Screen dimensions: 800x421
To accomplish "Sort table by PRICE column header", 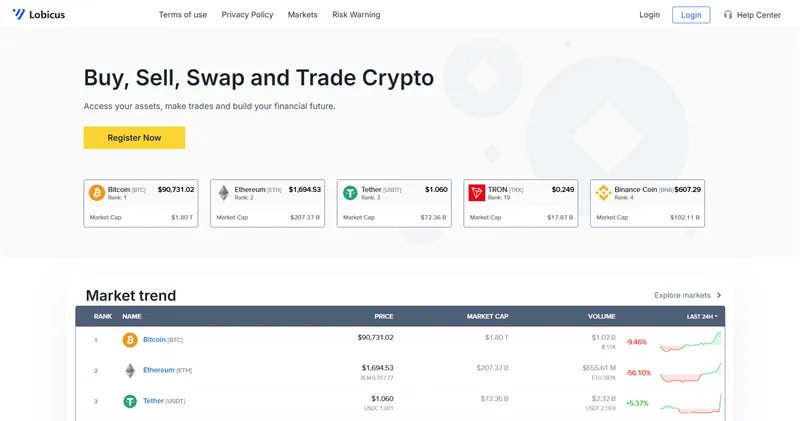I will click(384, 316).
